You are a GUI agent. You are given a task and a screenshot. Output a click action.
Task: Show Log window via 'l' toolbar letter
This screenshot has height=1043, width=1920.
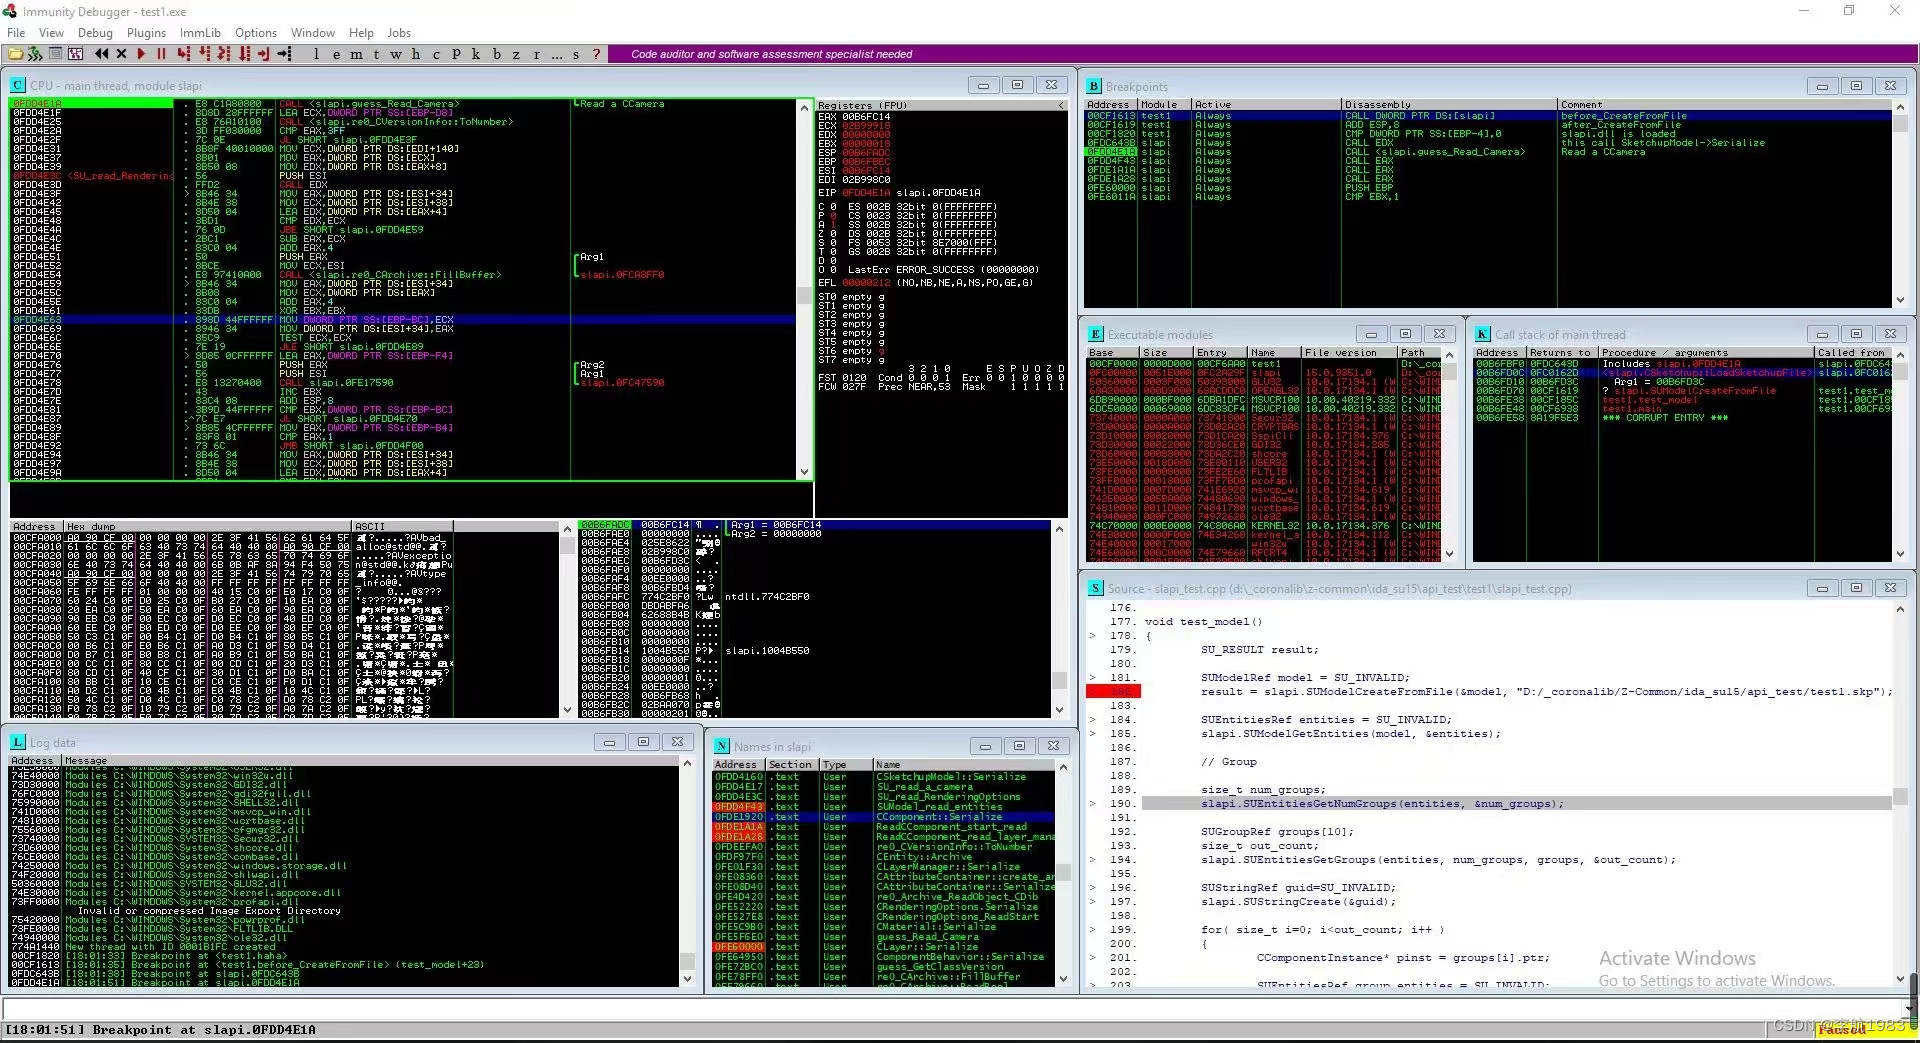click(x=316, y=54)
